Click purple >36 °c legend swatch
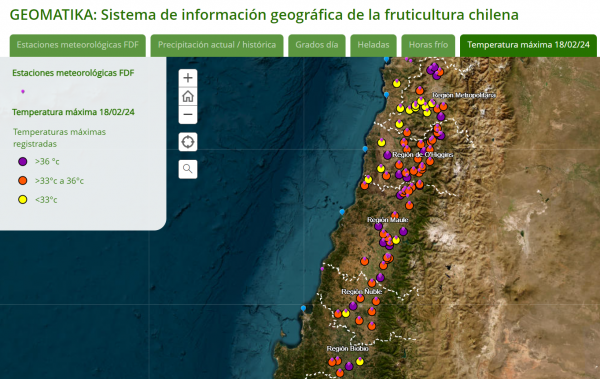The height and width of the screenshot is (379, 600). (x=23, y=162)
